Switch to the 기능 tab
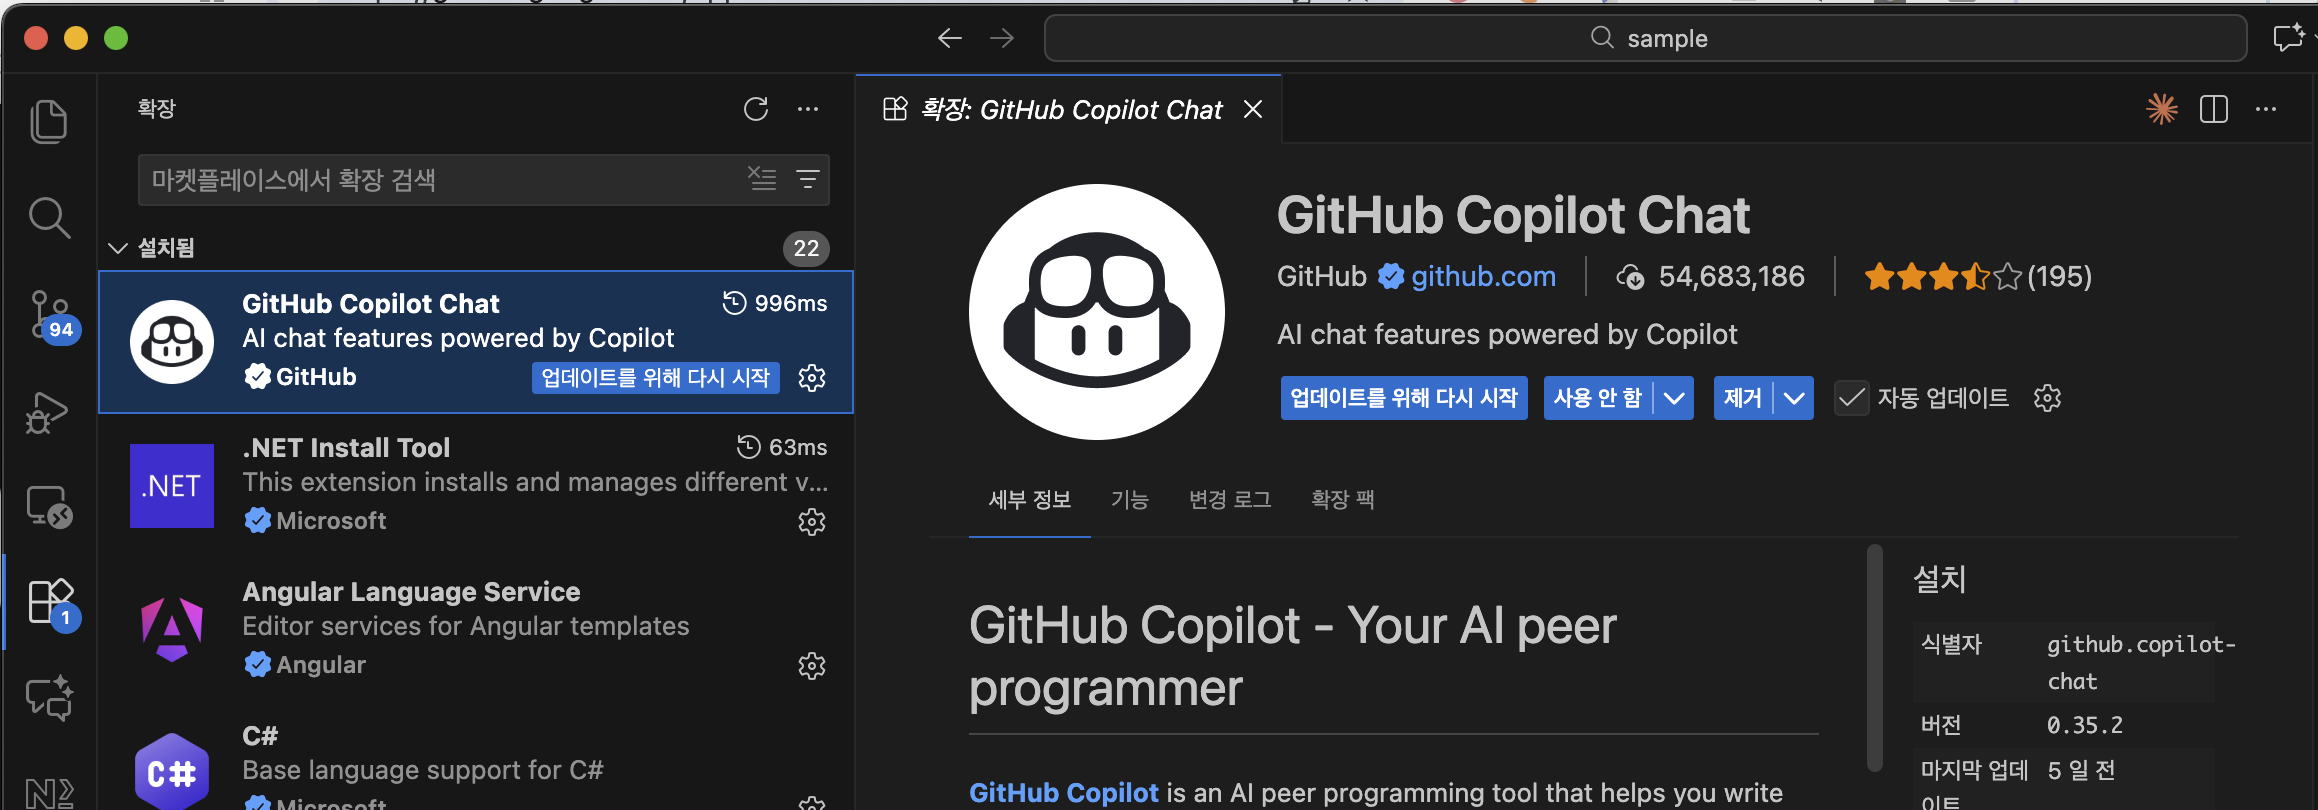 pyautogui.click(x=1130, y=499)
